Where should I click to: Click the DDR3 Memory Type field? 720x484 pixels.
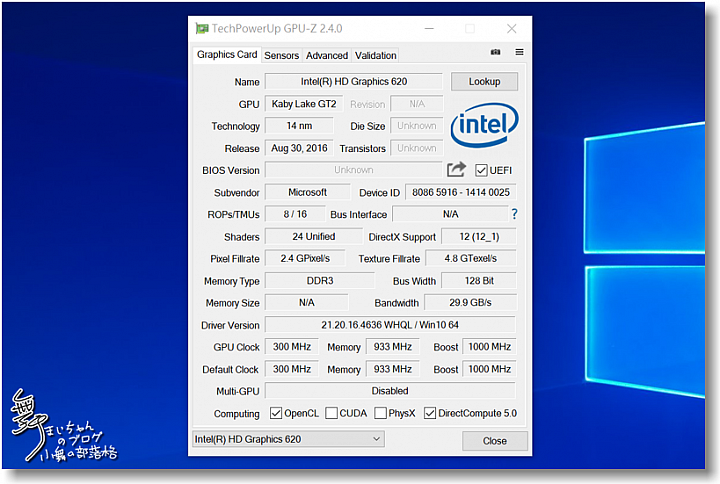[320, 281]
